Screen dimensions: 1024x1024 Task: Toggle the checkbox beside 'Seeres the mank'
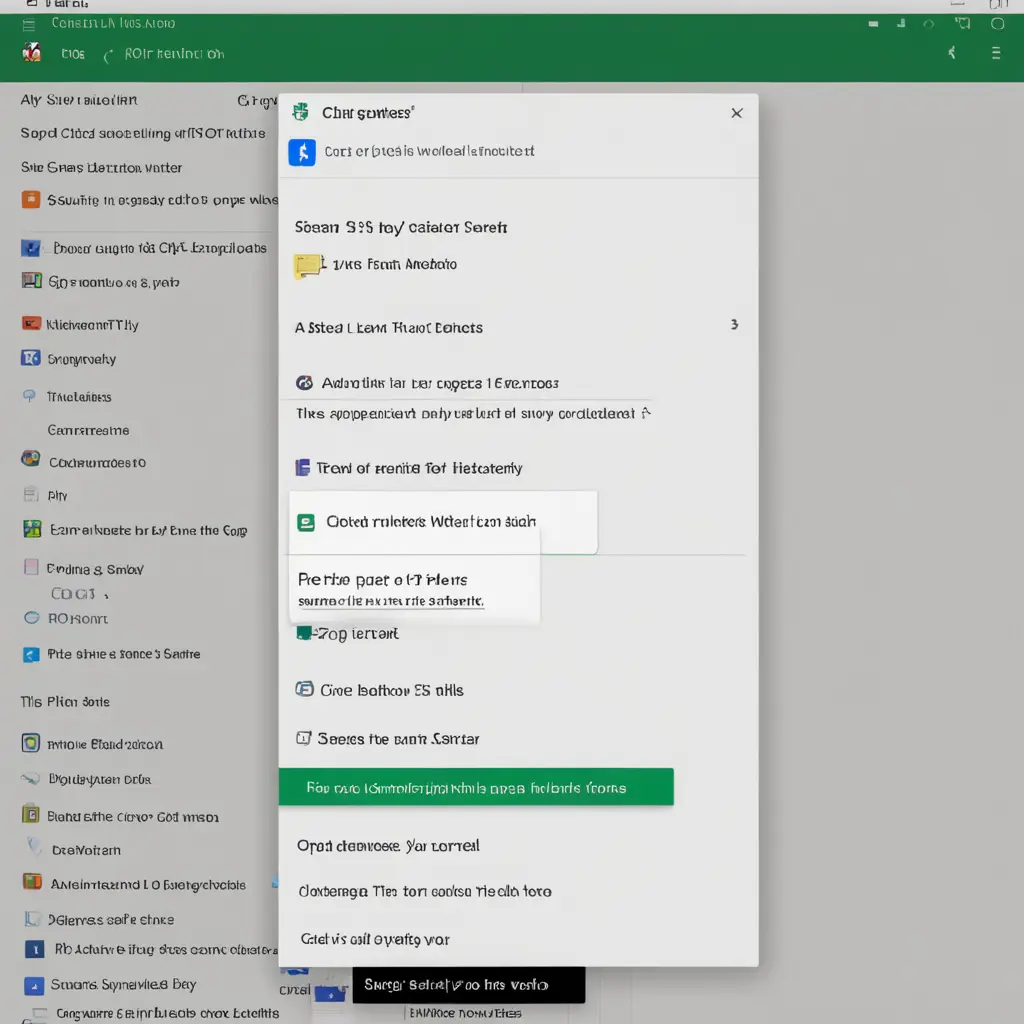click(x=304, y=739)
